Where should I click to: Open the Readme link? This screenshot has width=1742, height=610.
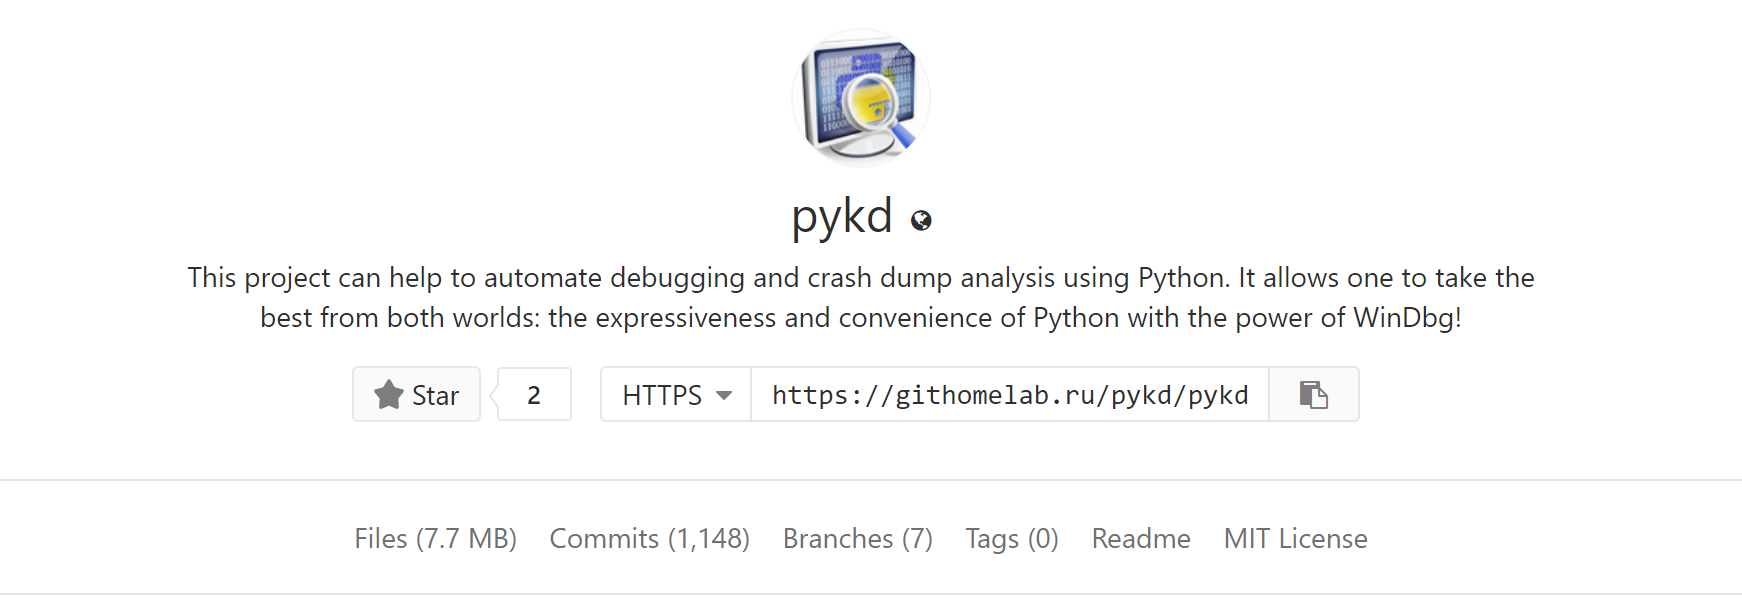[x=1141, y=538]
